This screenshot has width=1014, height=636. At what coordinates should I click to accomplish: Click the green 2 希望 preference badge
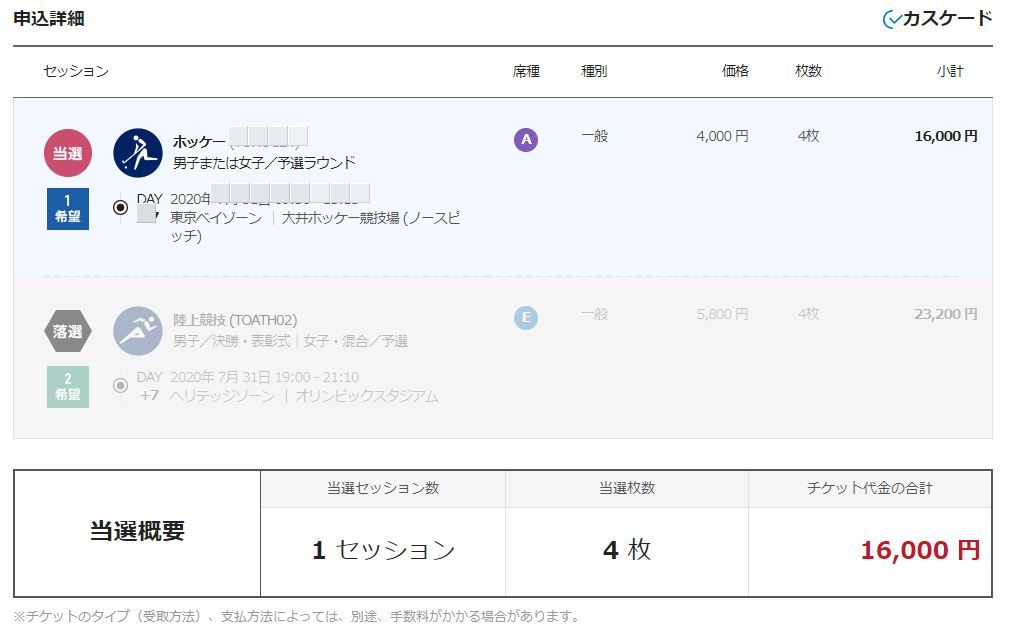coord(68,387)
